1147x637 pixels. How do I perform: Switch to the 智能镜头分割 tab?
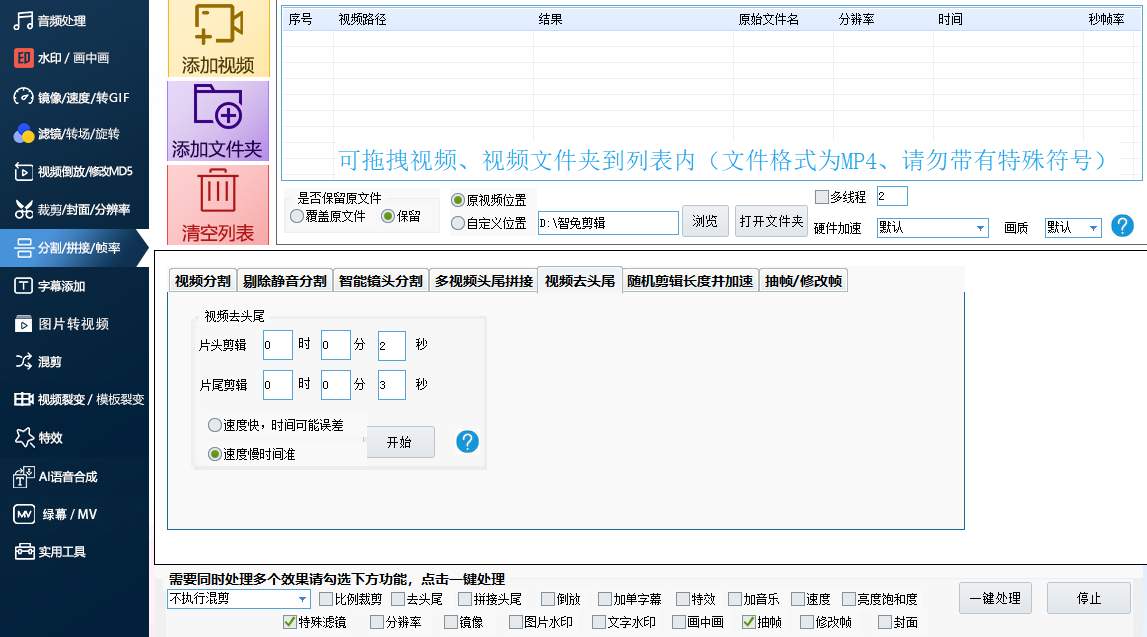tap(380, 281)
